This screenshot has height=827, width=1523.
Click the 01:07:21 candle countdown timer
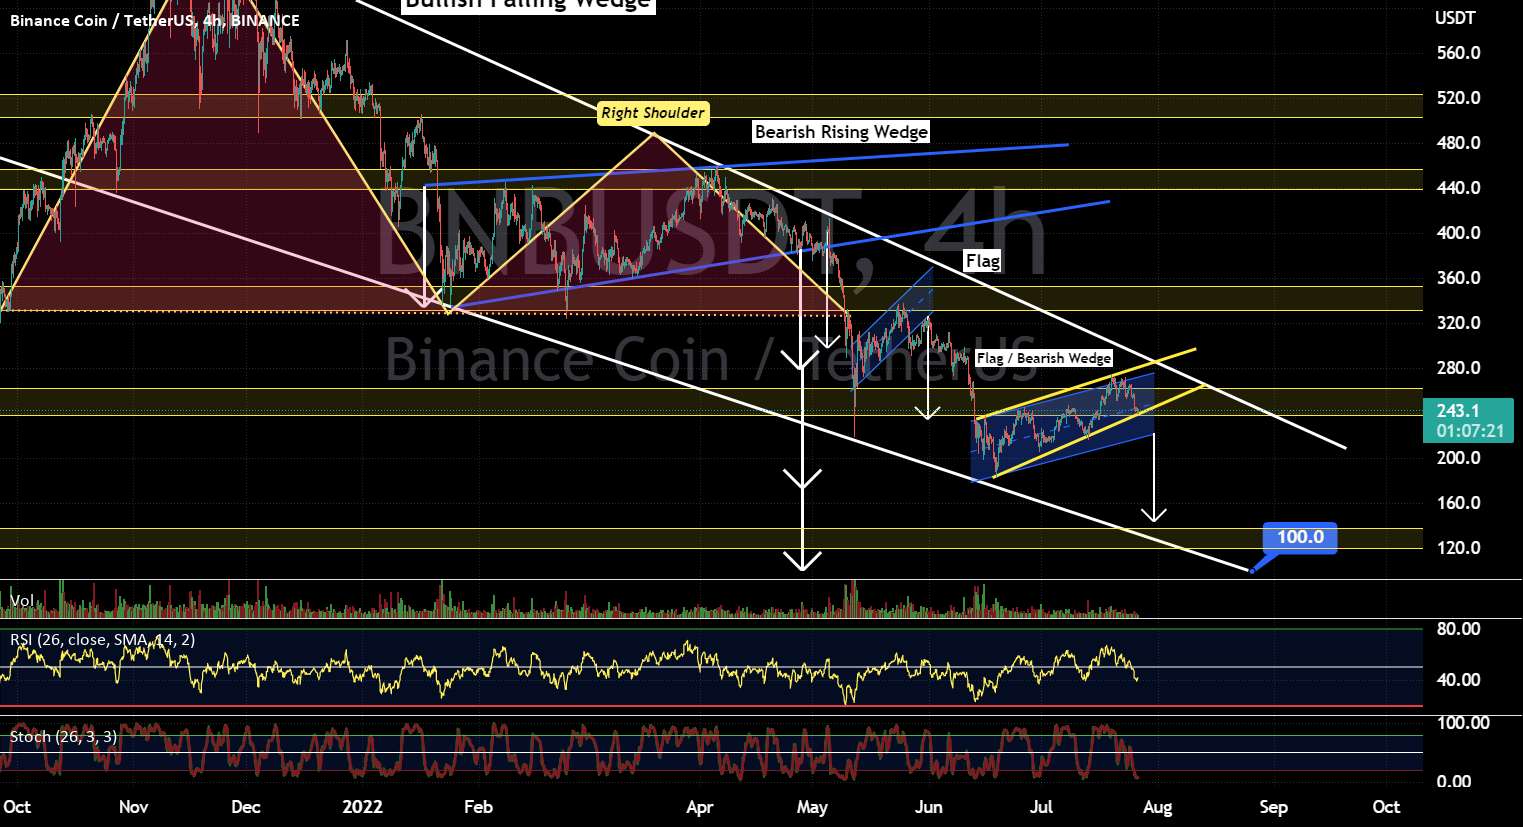point(1471,432)
